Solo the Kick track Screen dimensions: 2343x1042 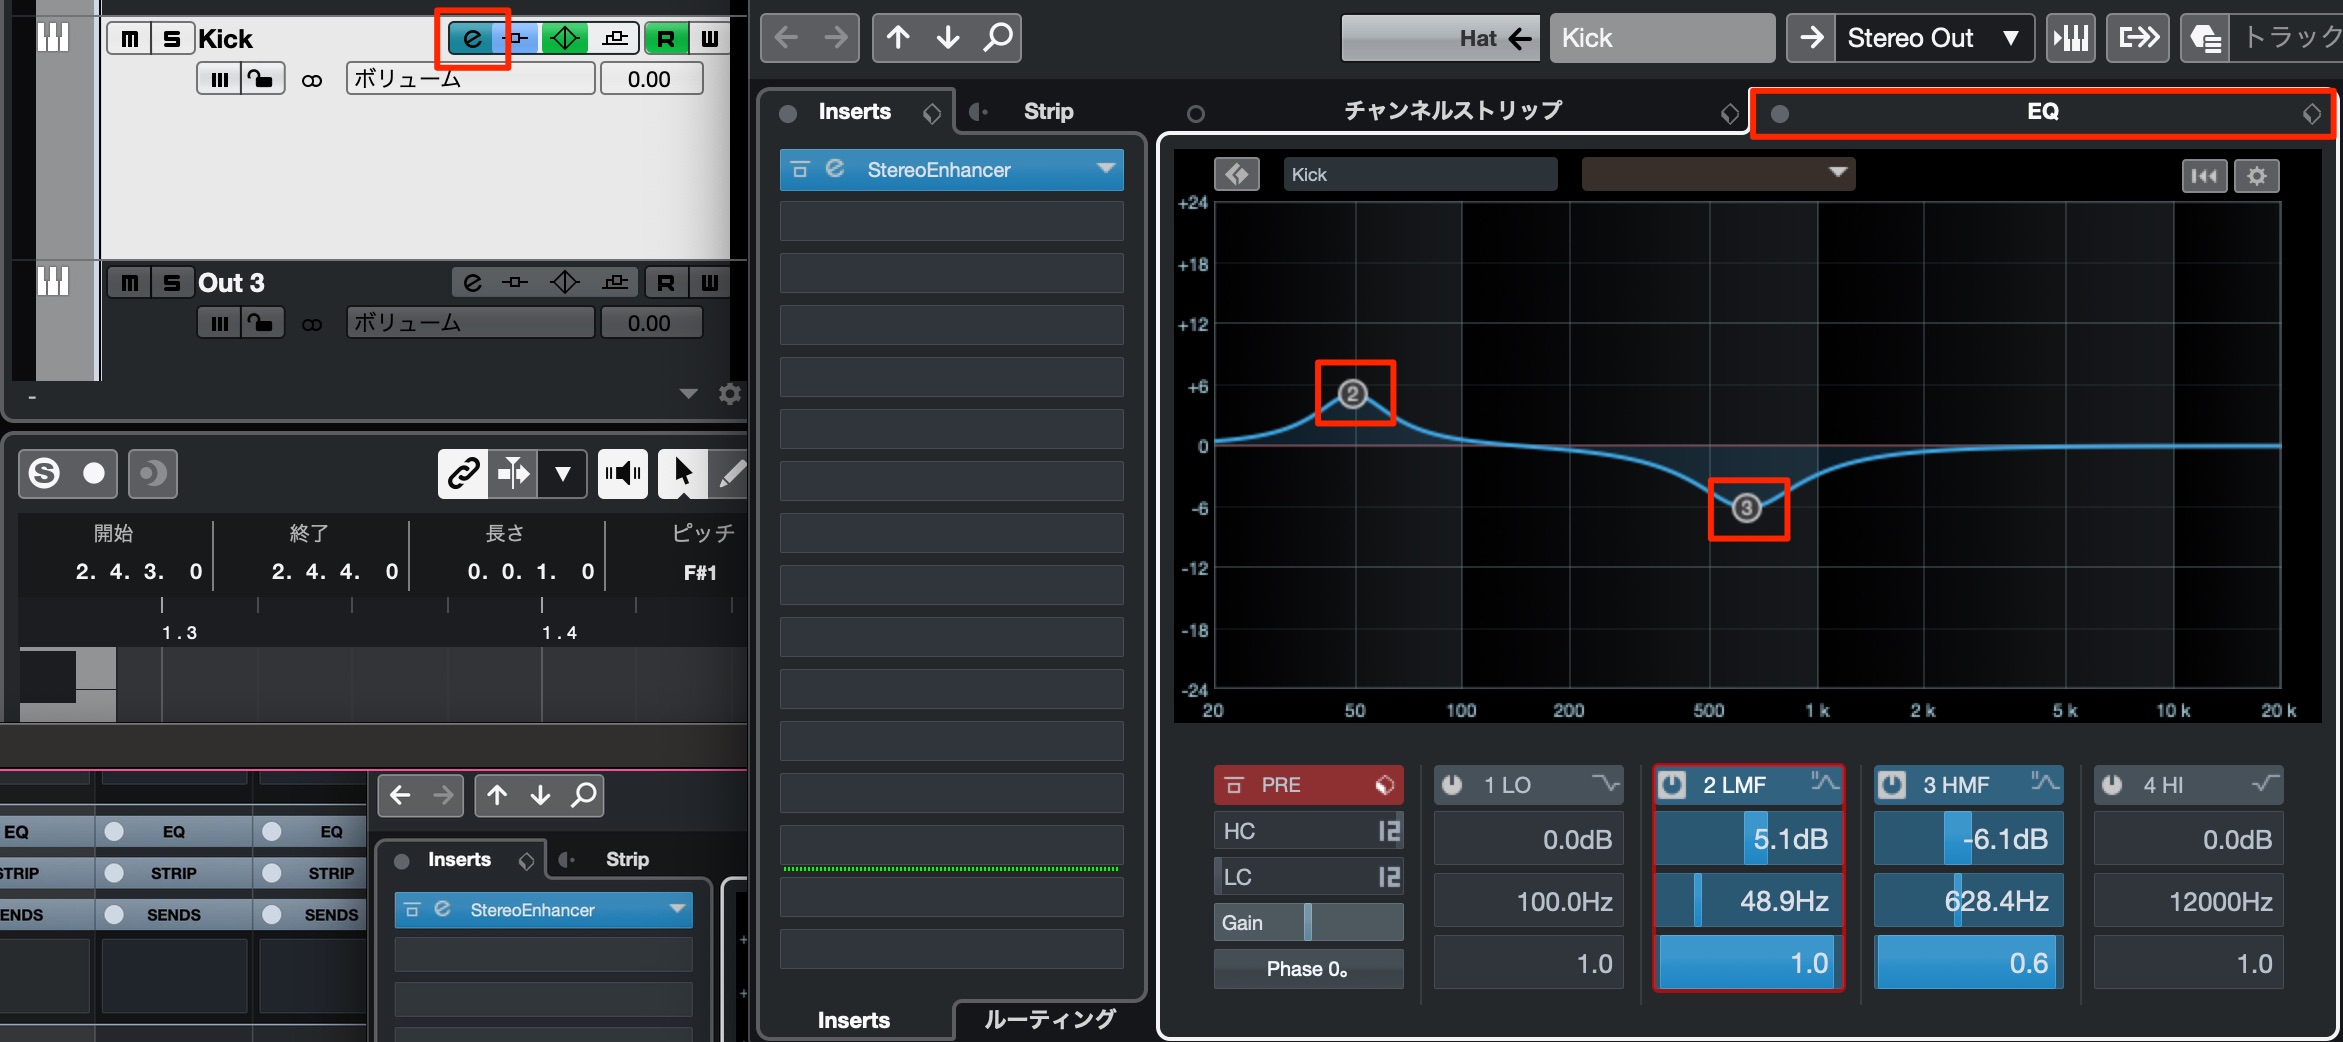pos(172,39)
